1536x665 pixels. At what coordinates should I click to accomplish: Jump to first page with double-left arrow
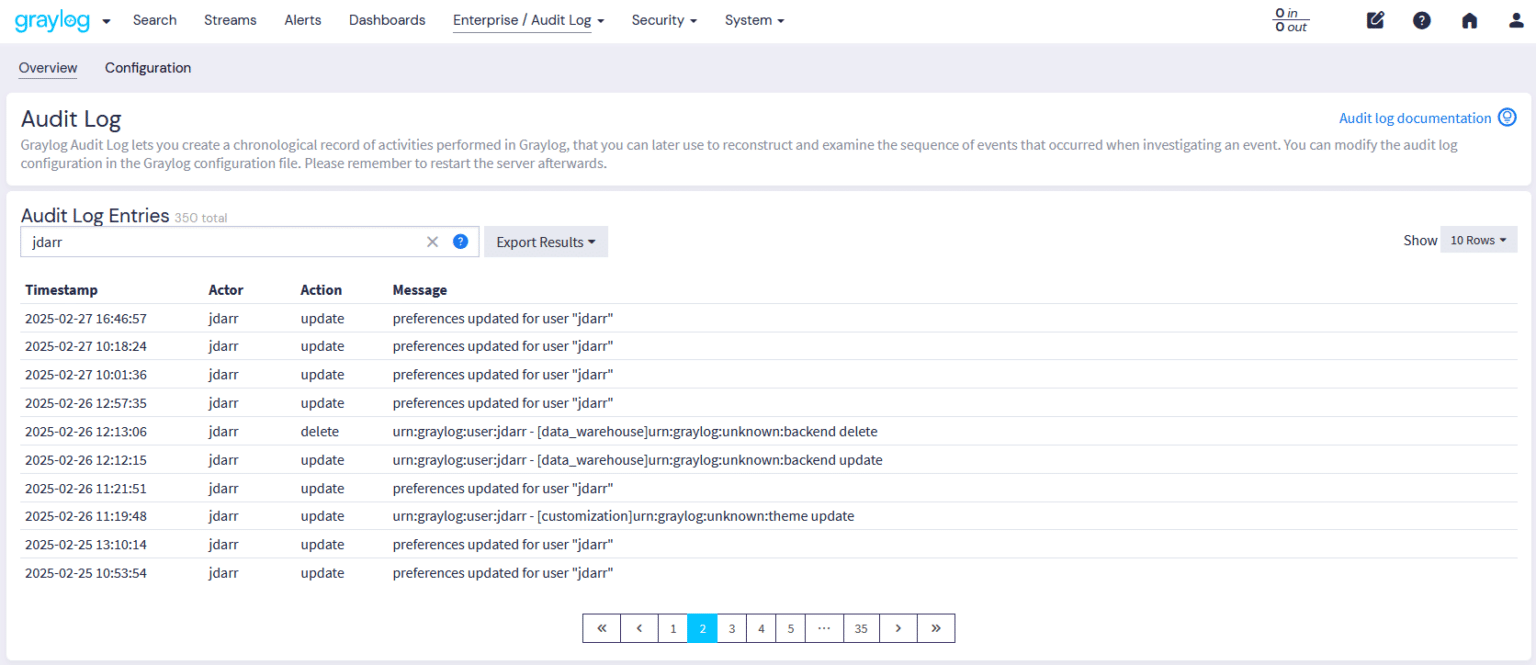(x=601, y=627)
